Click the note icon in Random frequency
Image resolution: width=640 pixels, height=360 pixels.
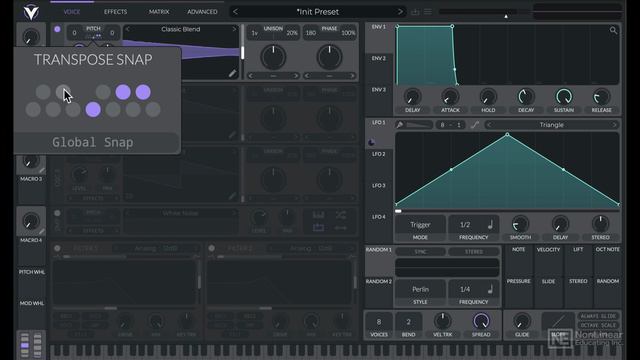[x=490, y=289]
